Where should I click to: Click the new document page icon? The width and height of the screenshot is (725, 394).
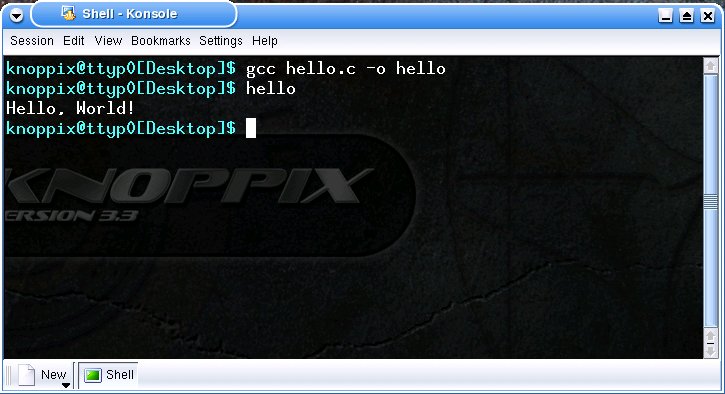point(26,375)
